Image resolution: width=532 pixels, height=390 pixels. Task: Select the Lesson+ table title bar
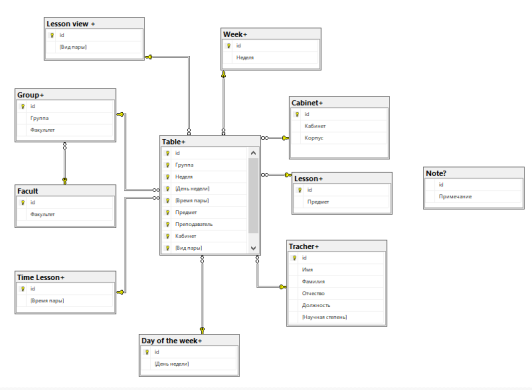(x=342, y=179)
